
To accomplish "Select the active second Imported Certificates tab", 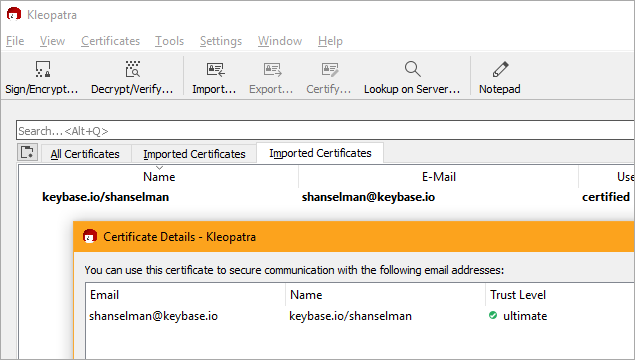I will pyautogui.click(x=320, y=153).
